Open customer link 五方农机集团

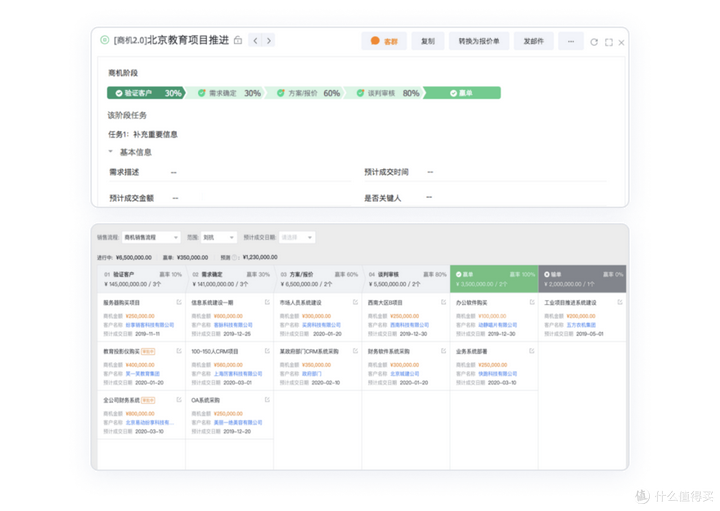[x=581, y=325]
